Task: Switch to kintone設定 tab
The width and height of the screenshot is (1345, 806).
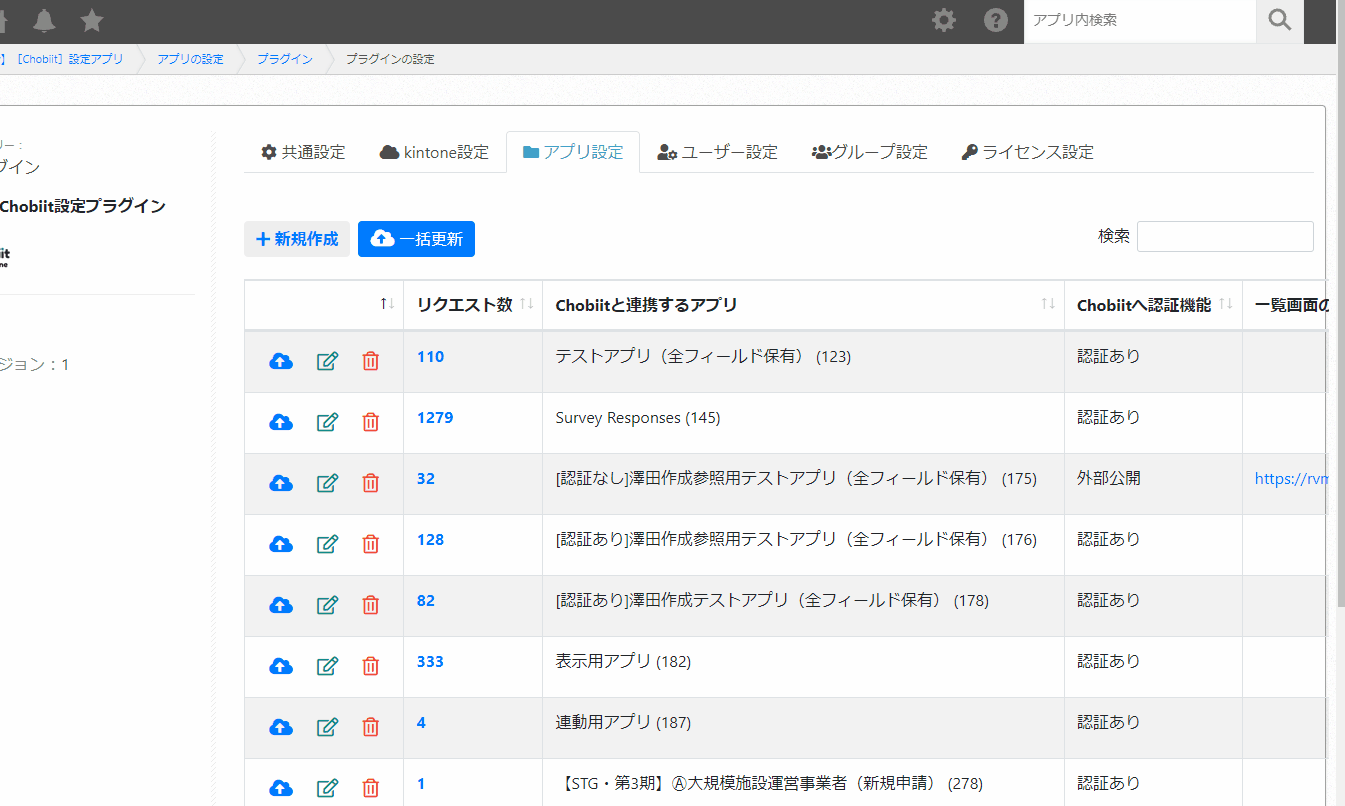Action: tap(434, 152)
